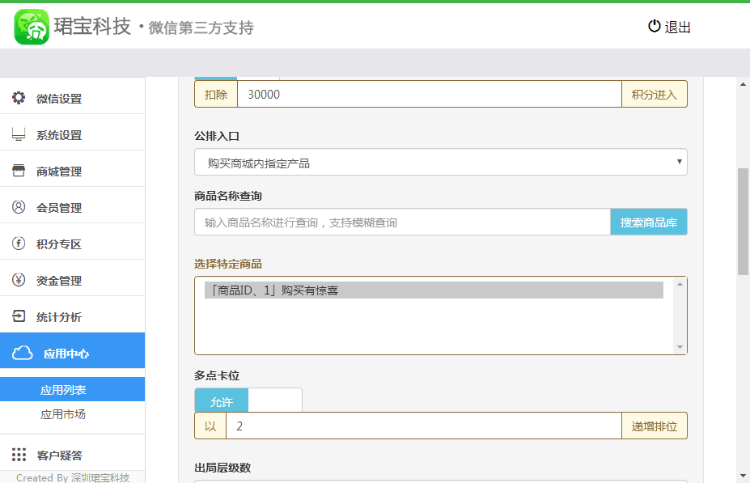The height and width of the screenshot is (483, 750).
Task: Click the 积分进入 addon label
Action: point(654,94)
